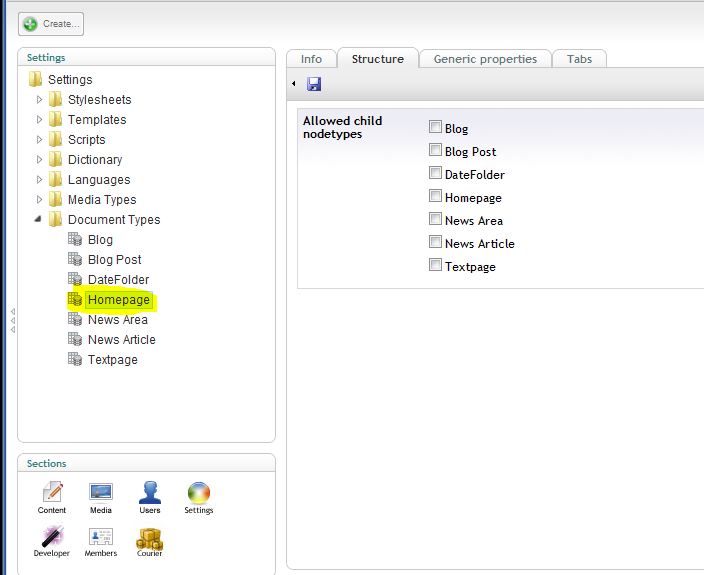704x575 pixels.
Task: Click the Textpage document type icon
Action: (x=75, y=359)
